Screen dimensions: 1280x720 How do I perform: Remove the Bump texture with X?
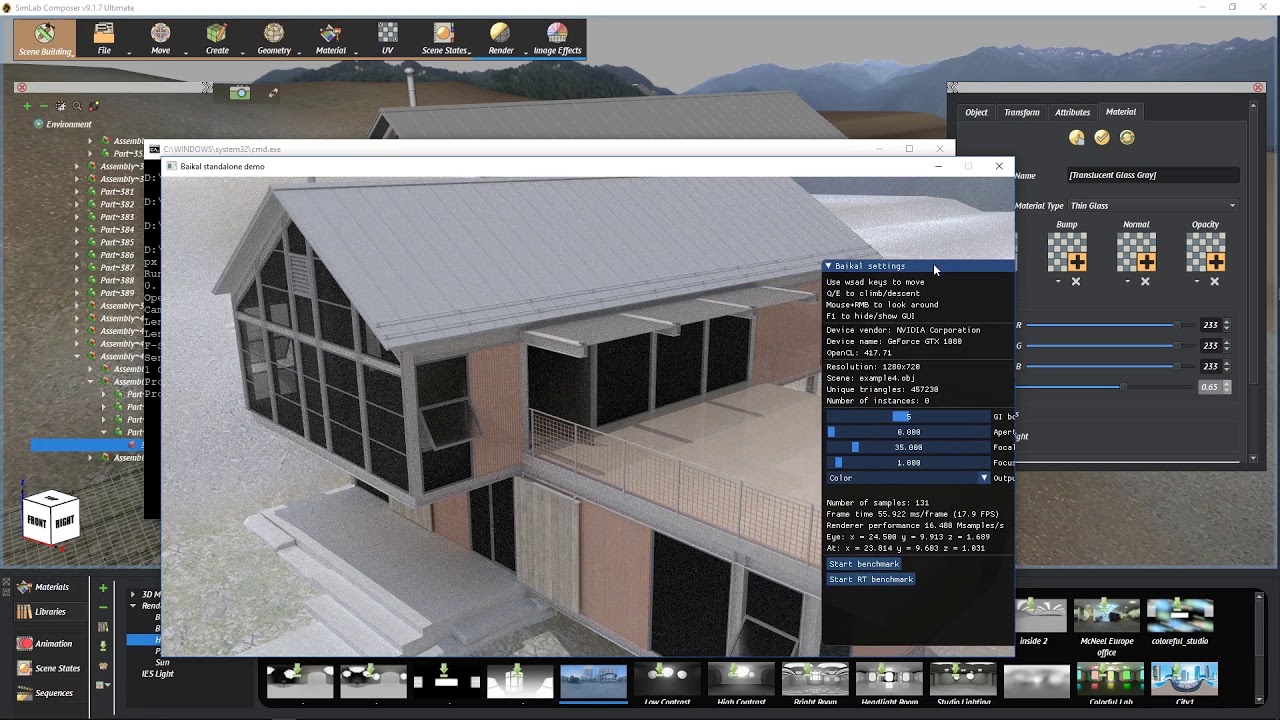click(x=1076, y=282)
